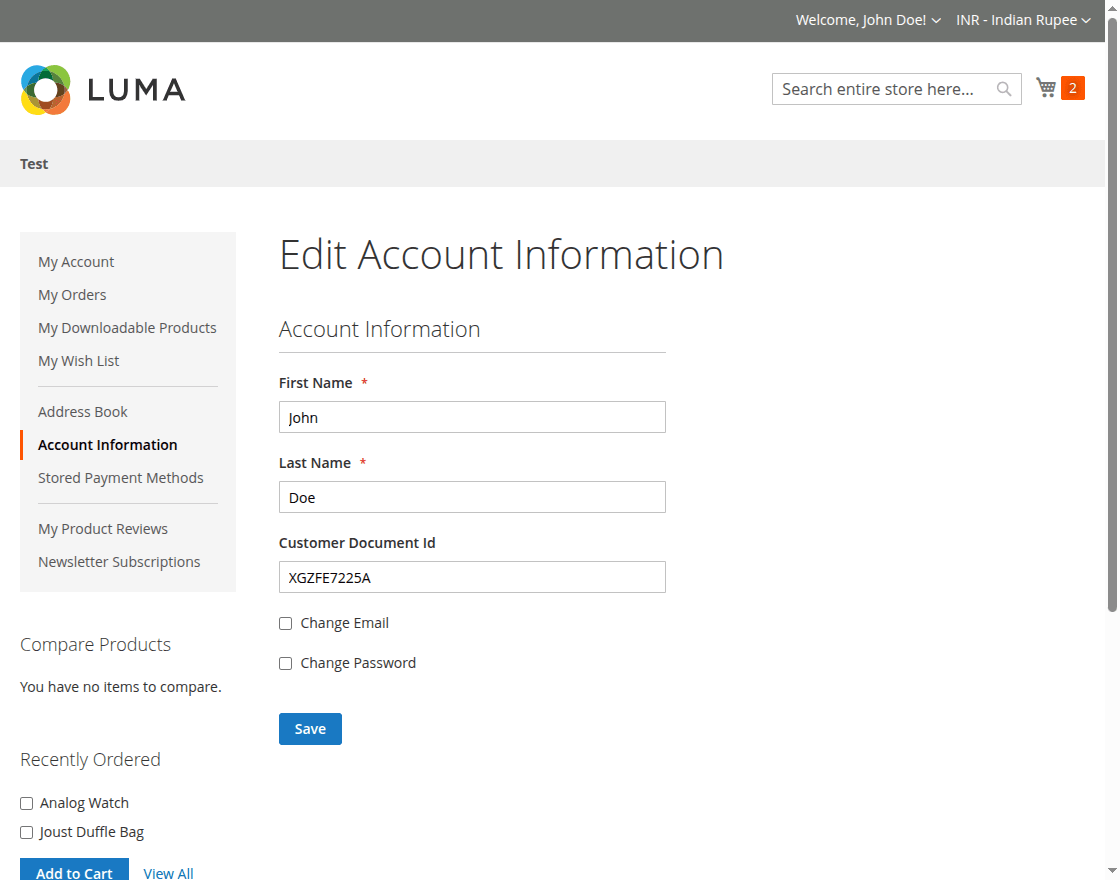Click the Luma store logo

click(x=102, y=89)
